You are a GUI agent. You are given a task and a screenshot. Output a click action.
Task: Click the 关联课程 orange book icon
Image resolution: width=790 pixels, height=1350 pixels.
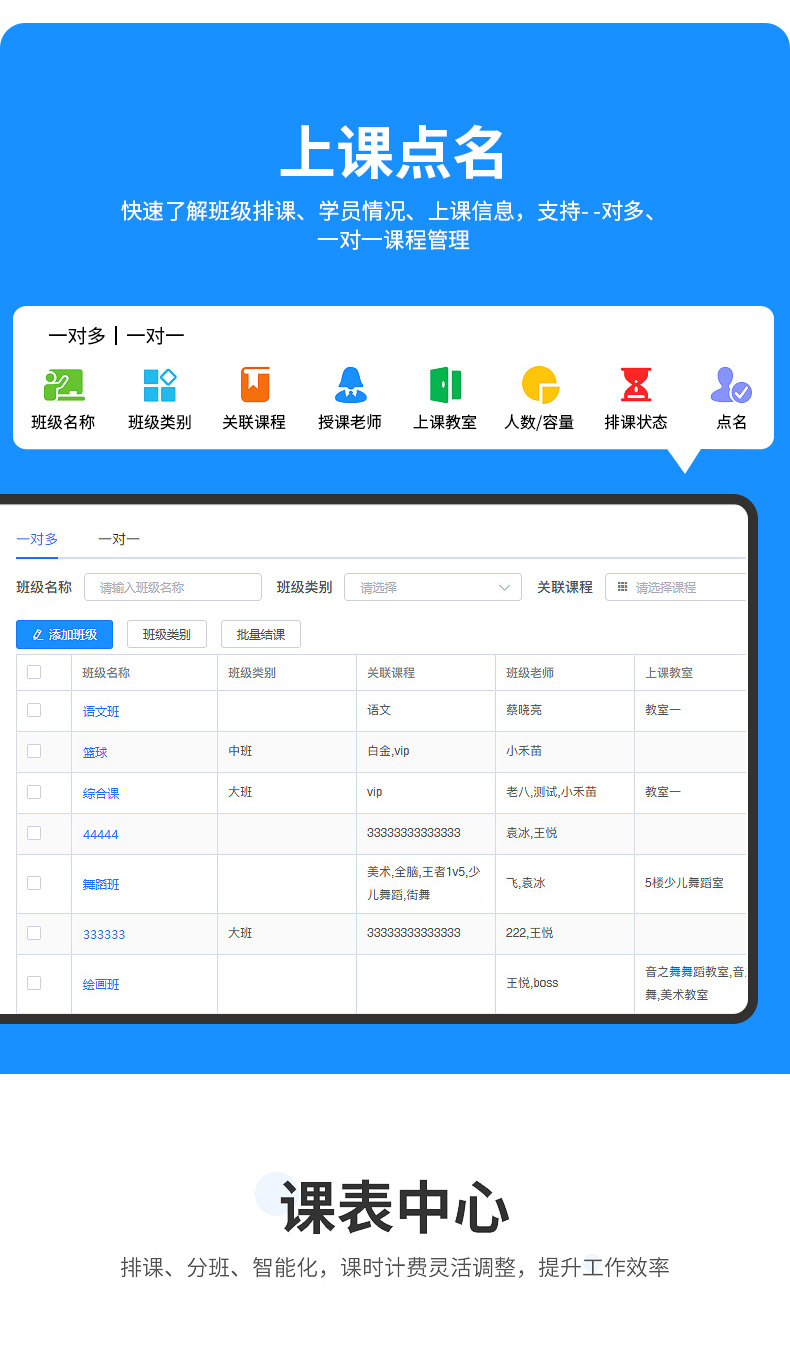click(x=254, y=385)
